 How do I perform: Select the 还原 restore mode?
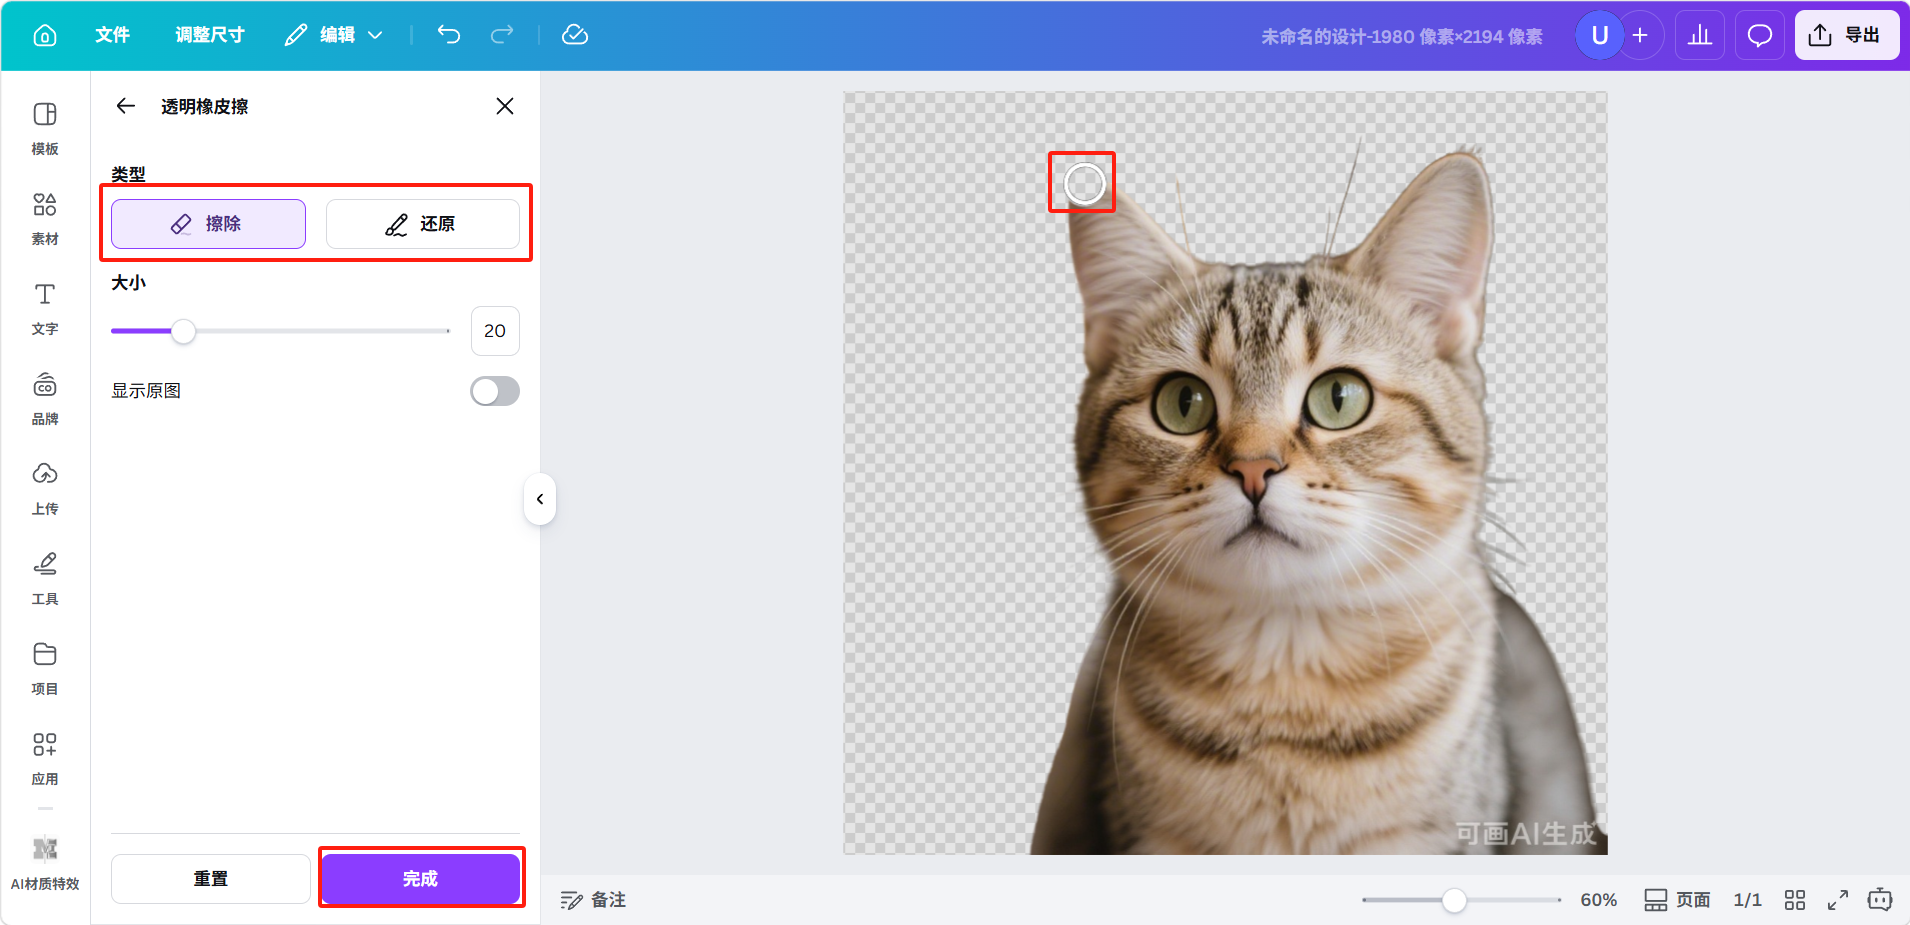point(422,224)
